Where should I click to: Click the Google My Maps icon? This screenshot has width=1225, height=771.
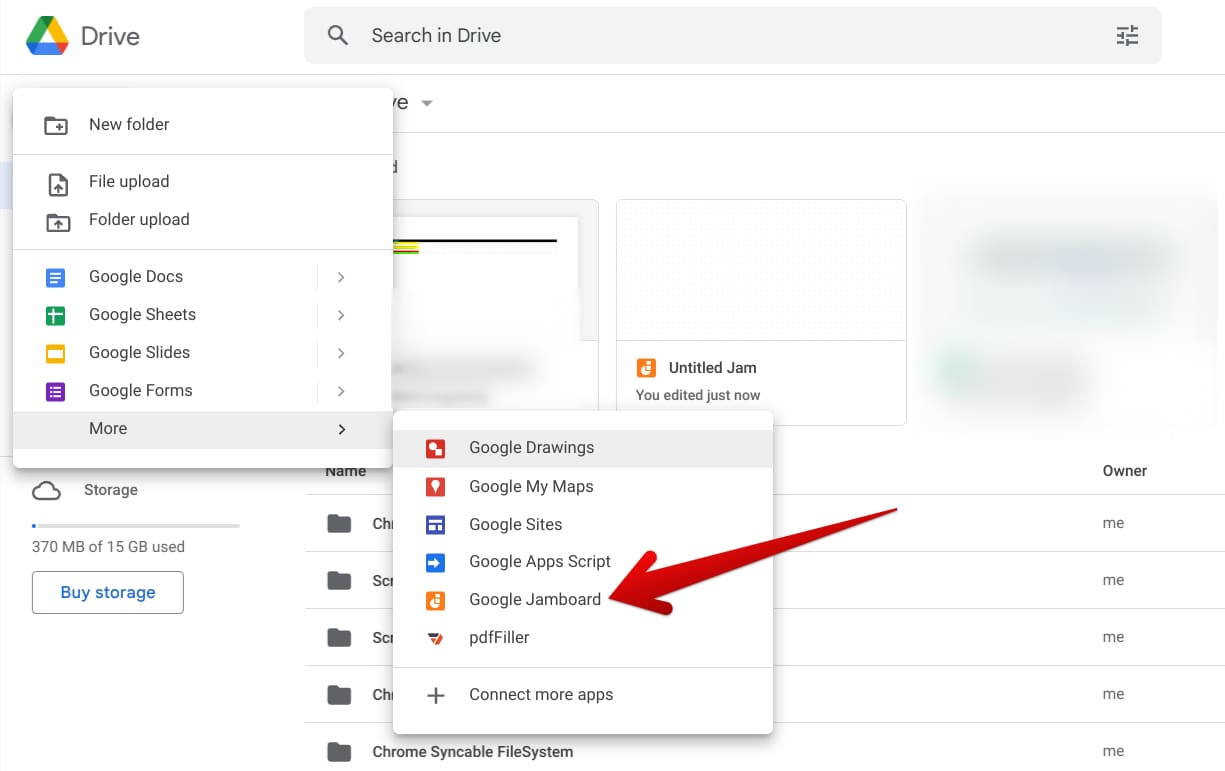click(435, 487)
